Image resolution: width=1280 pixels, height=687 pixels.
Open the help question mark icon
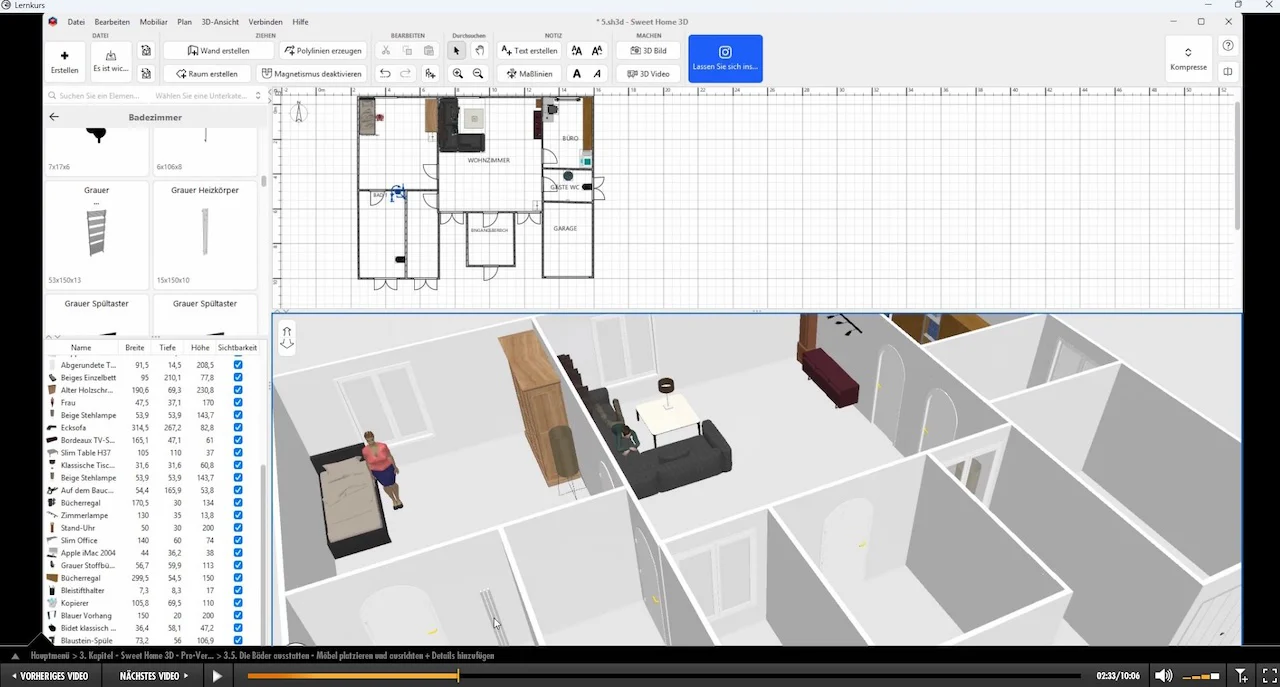coord(1228,46)
